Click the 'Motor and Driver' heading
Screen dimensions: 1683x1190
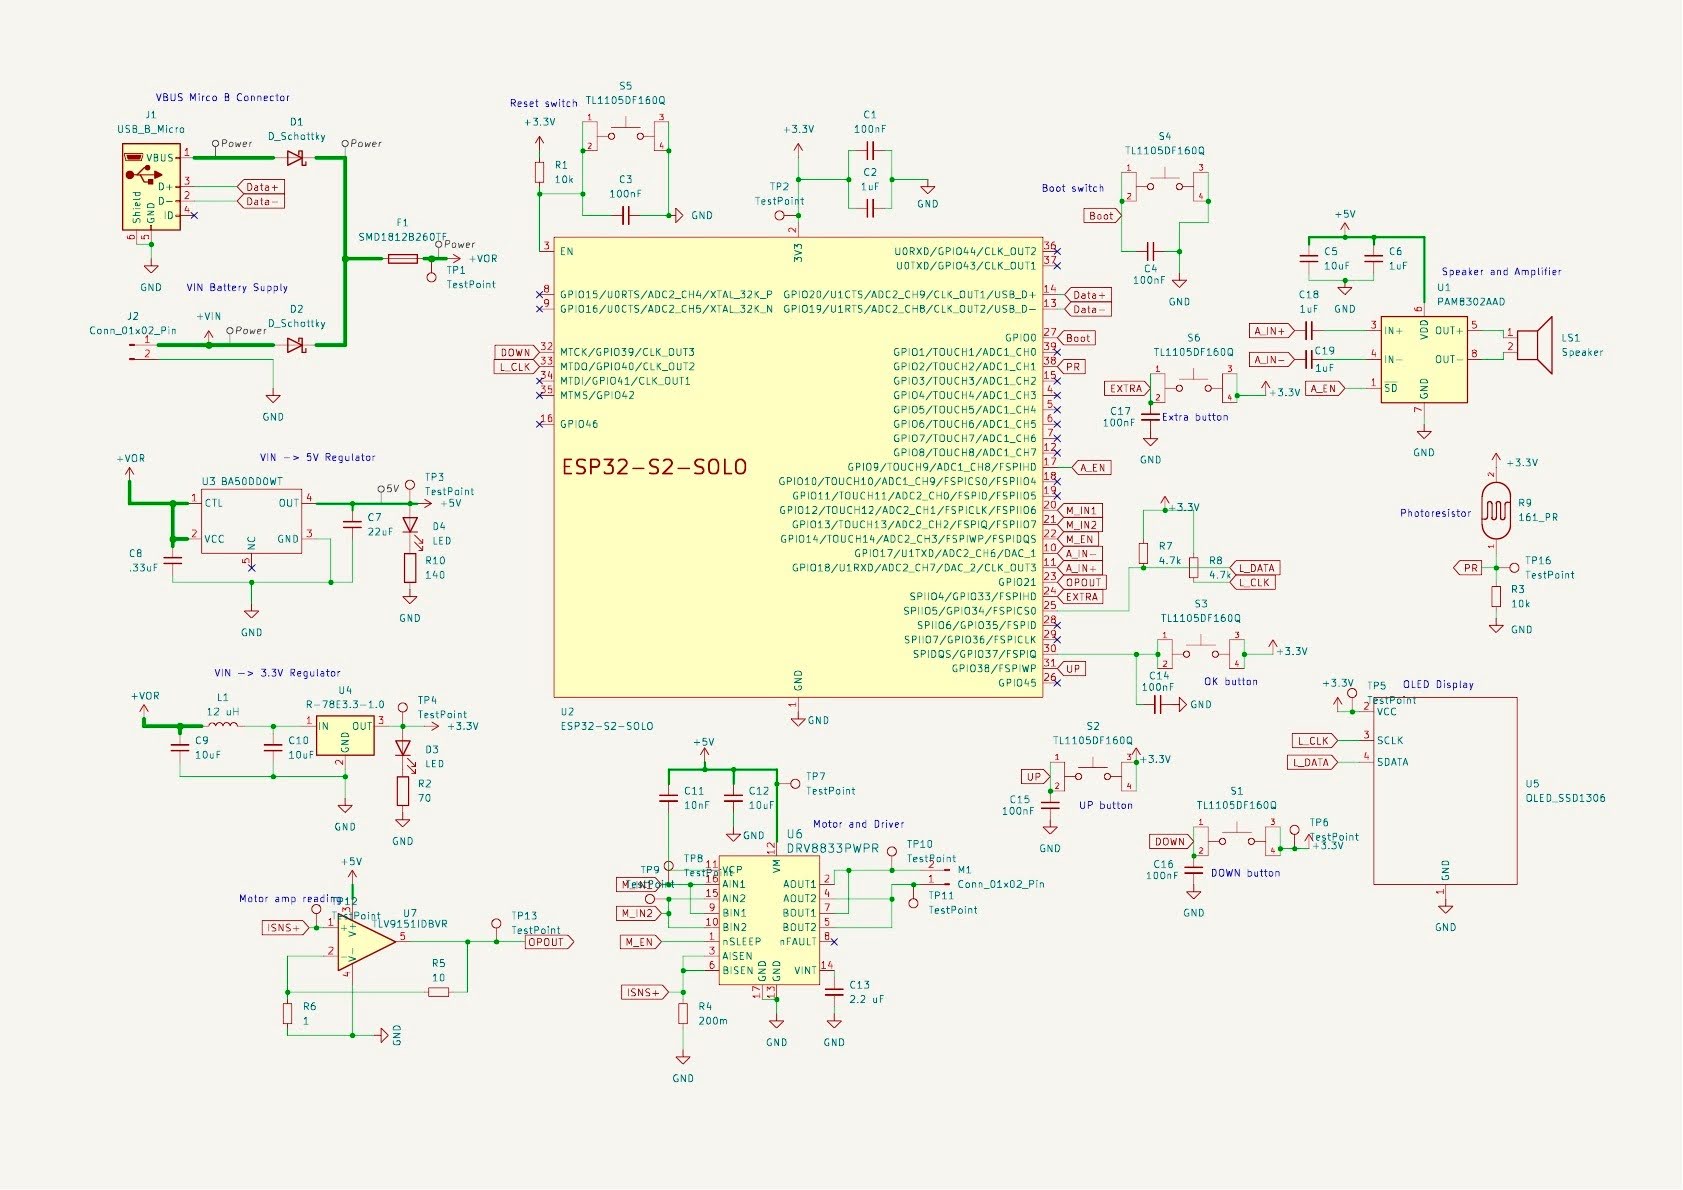click(858, 824)
